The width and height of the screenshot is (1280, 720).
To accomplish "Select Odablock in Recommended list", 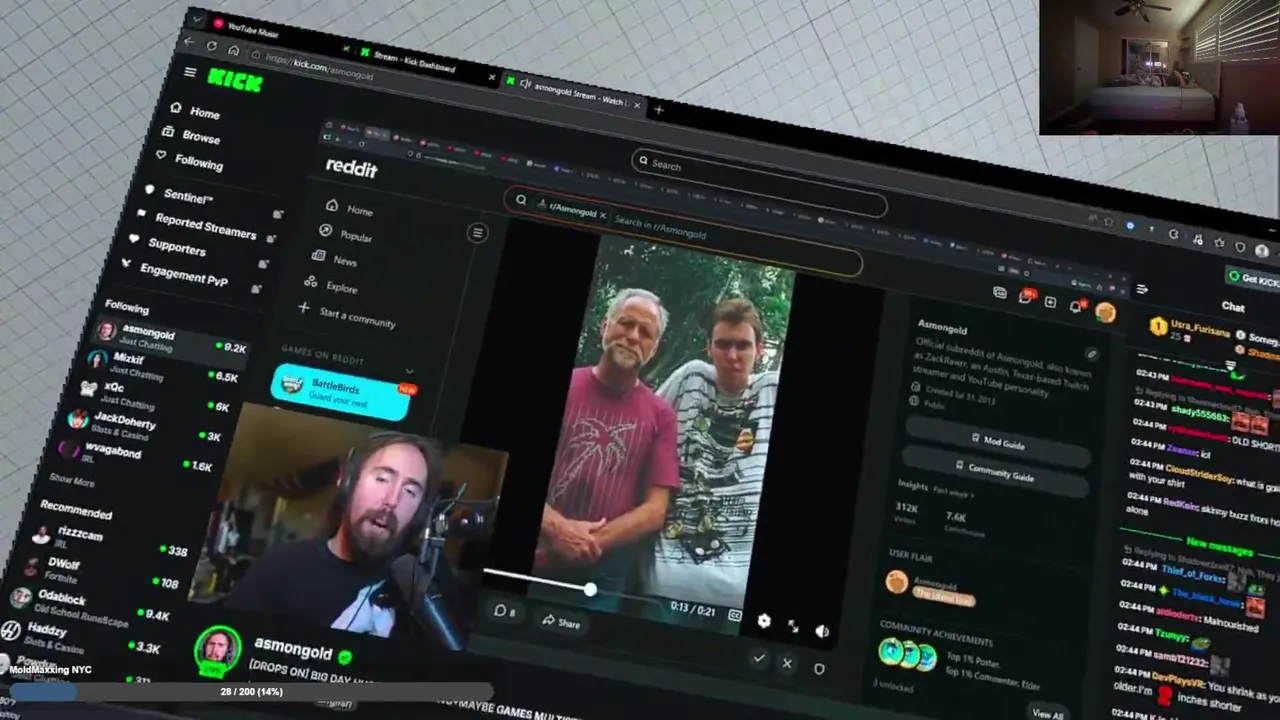I will point(90,603).
